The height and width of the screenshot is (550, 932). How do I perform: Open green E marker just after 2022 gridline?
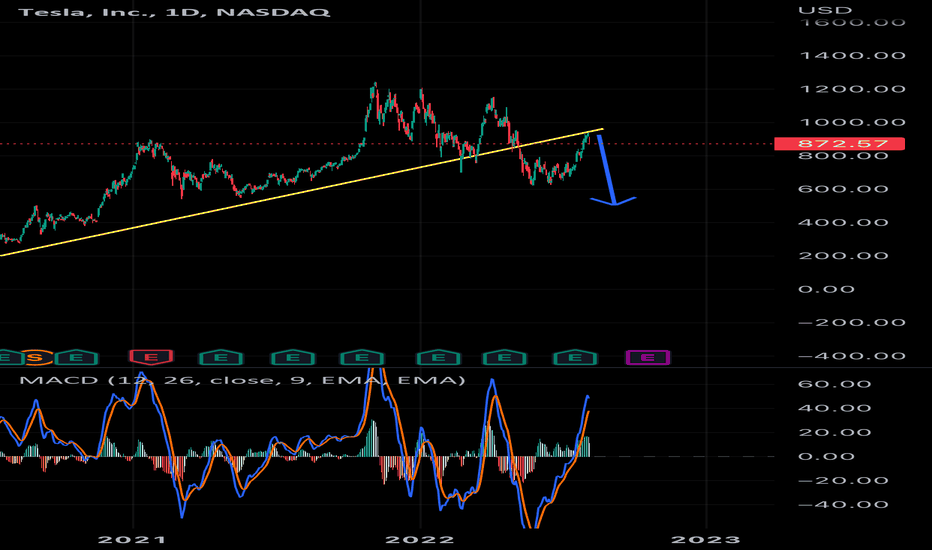[x=439, y=357]
